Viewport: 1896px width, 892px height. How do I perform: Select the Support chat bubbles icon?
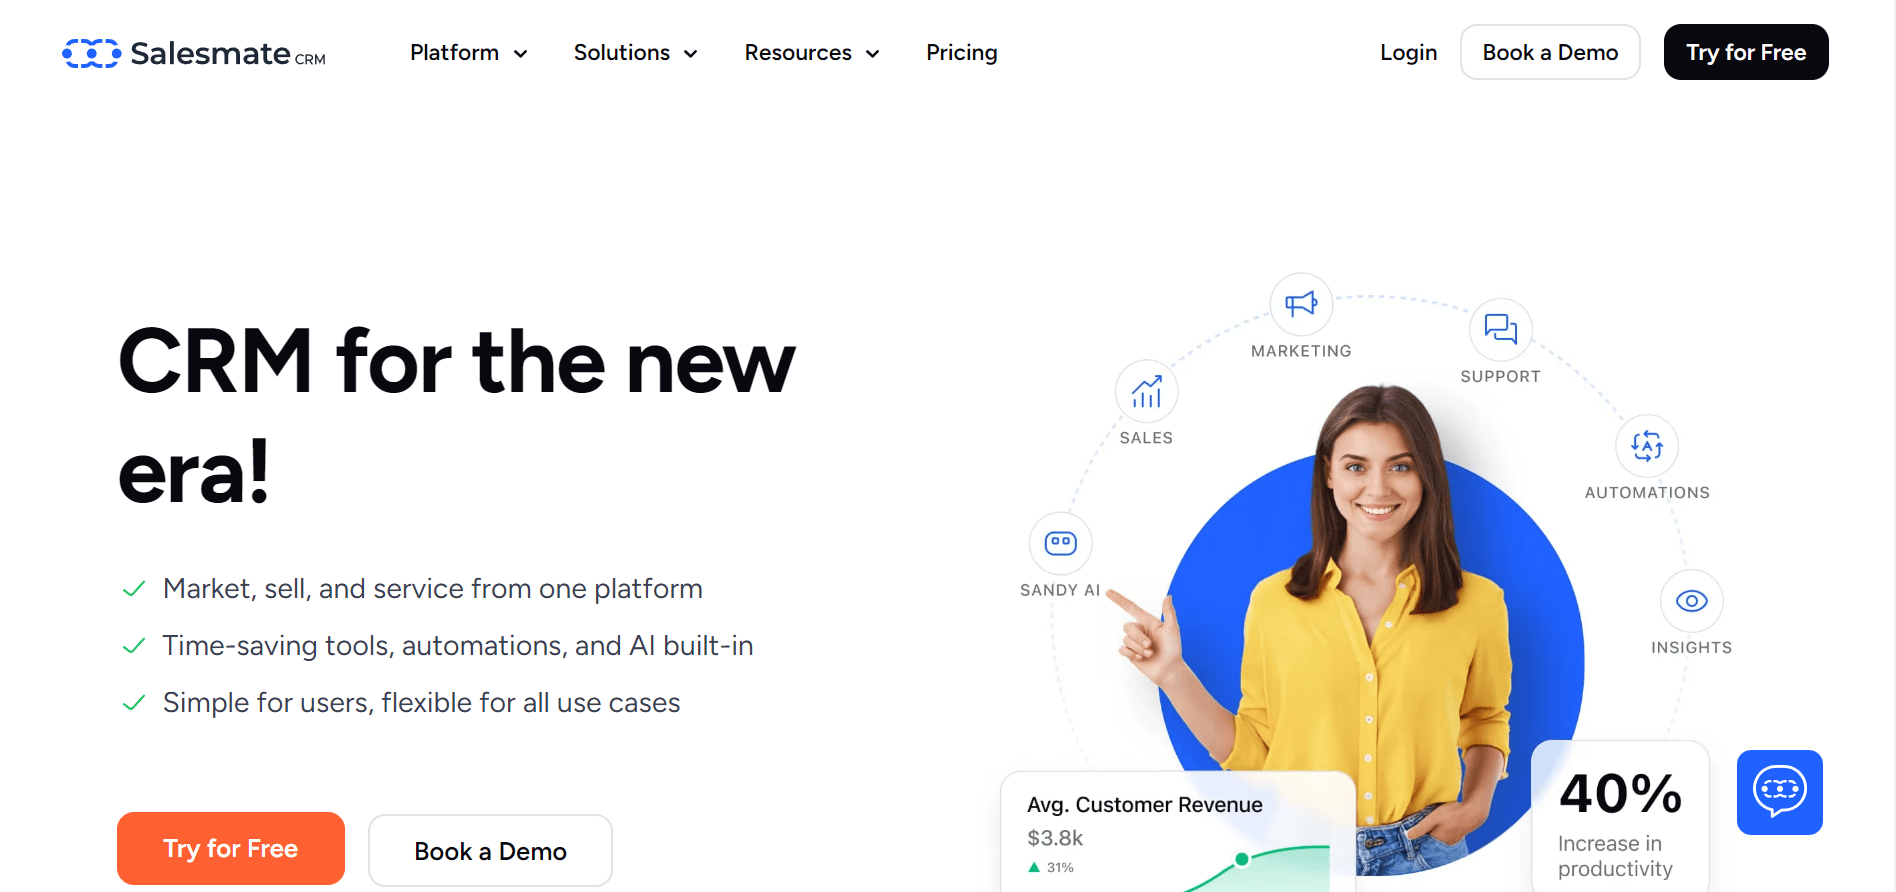click(x=1500, y=329)
